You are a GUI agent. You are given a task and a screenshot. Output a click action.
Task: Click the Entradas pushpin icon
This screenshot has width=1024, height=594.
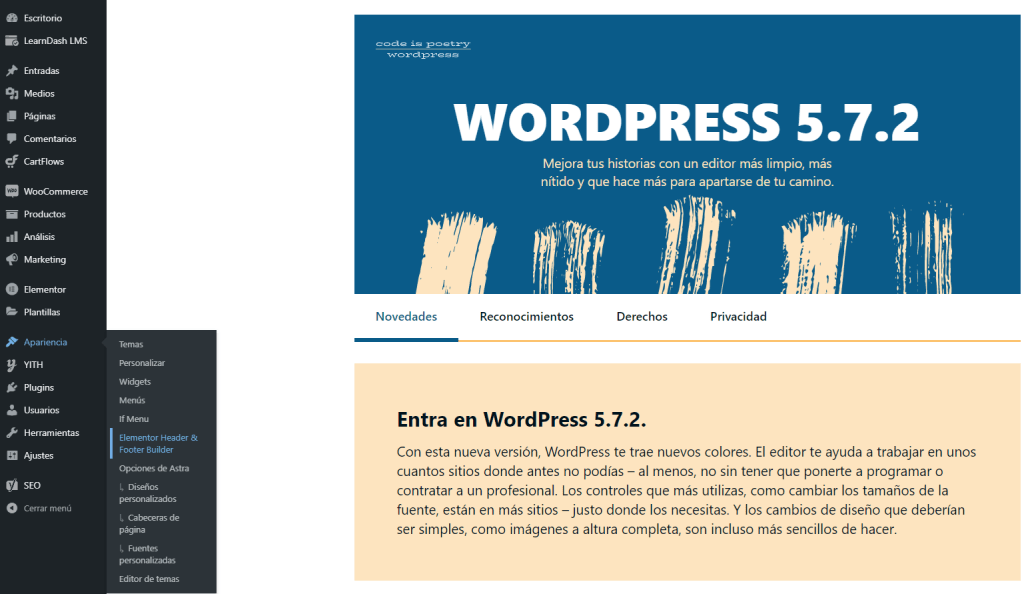12,70
